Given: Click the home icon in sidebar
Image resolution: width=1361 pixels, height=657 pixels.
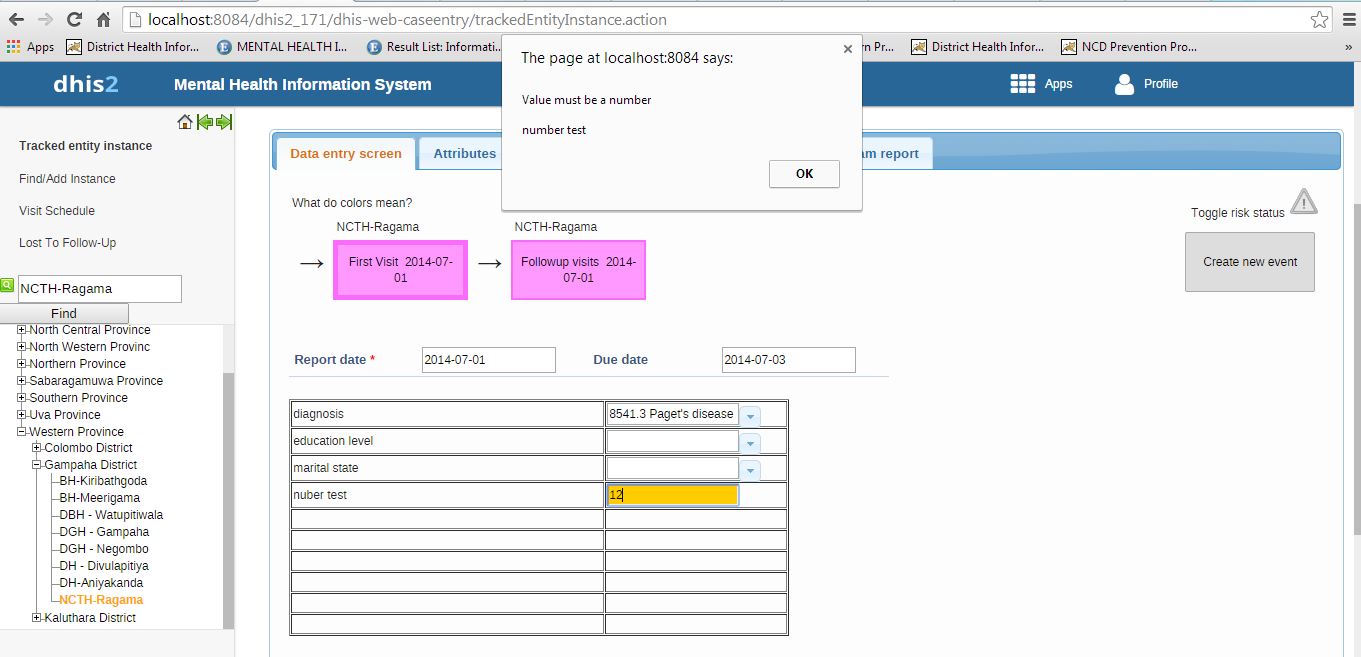Looking at the screenshot, I should (x=184, y=122).
